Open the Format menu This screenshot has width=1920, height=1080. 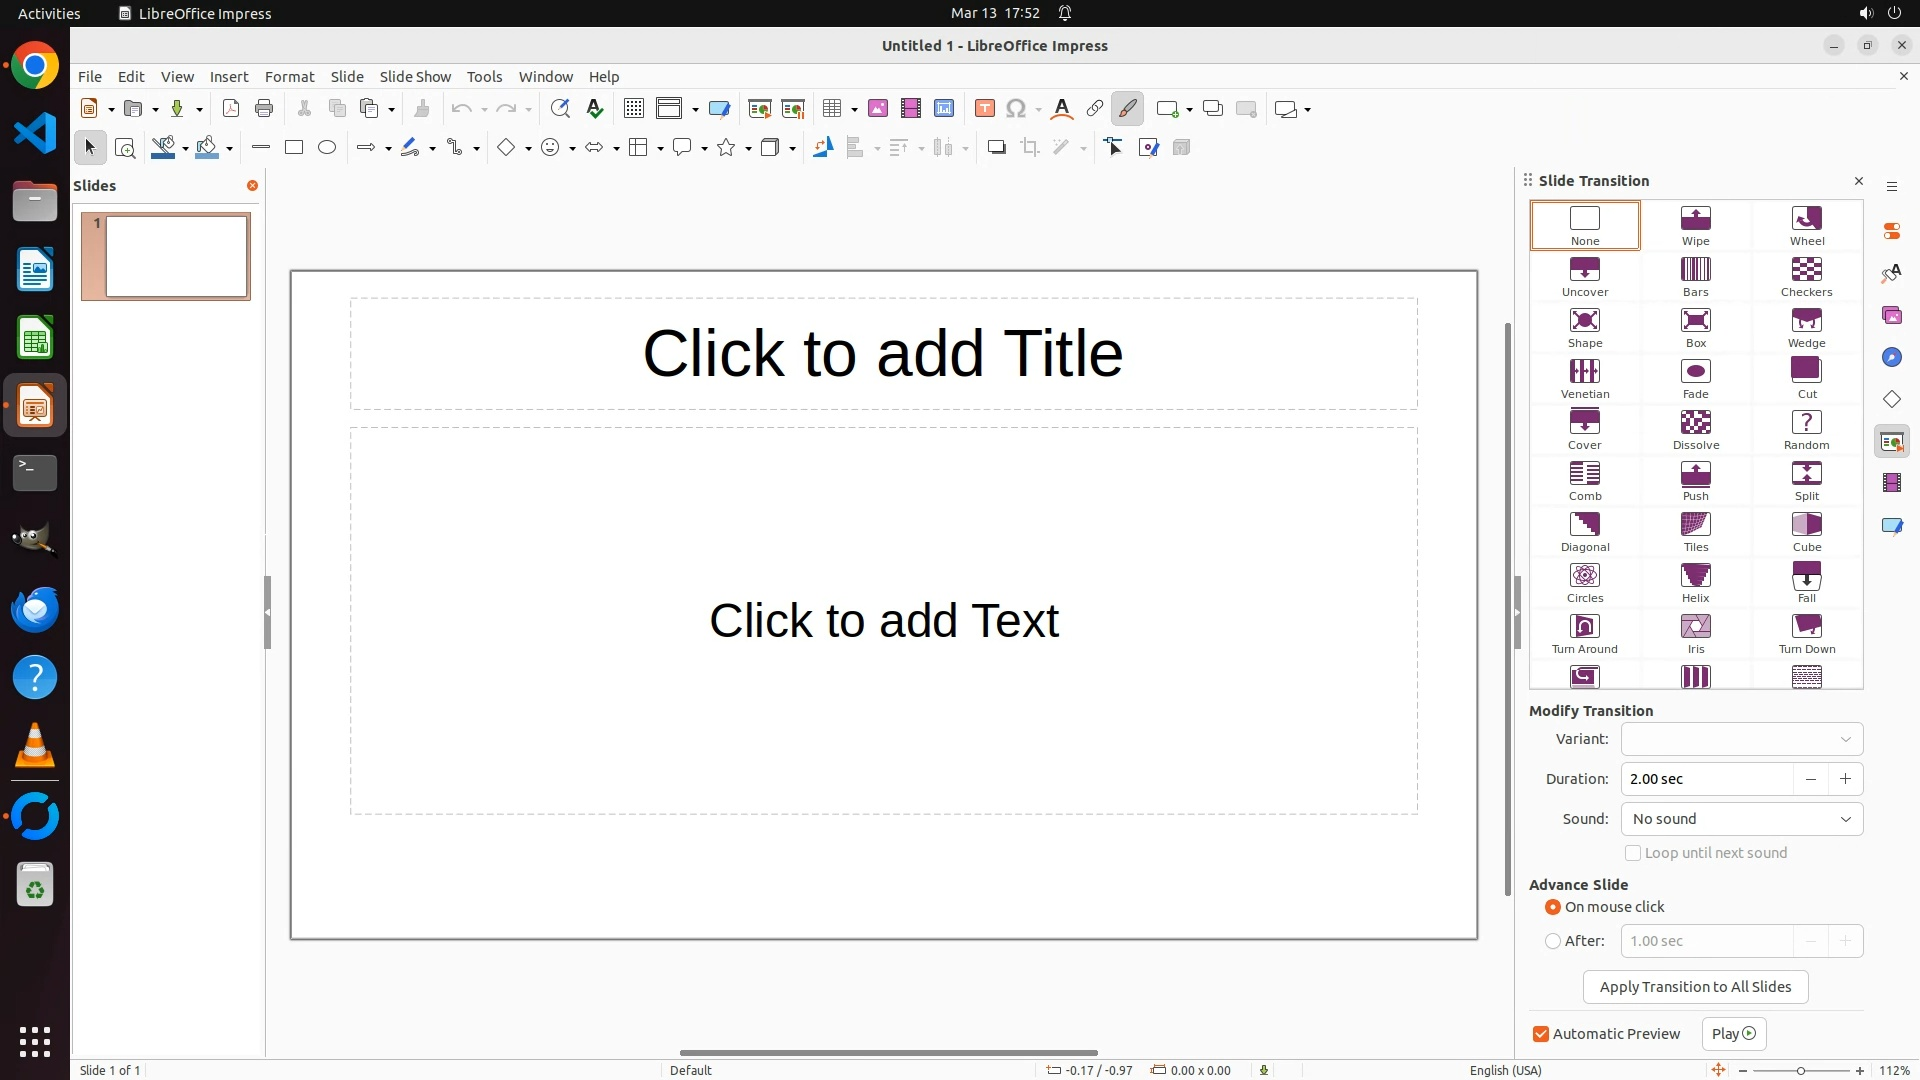289,77
